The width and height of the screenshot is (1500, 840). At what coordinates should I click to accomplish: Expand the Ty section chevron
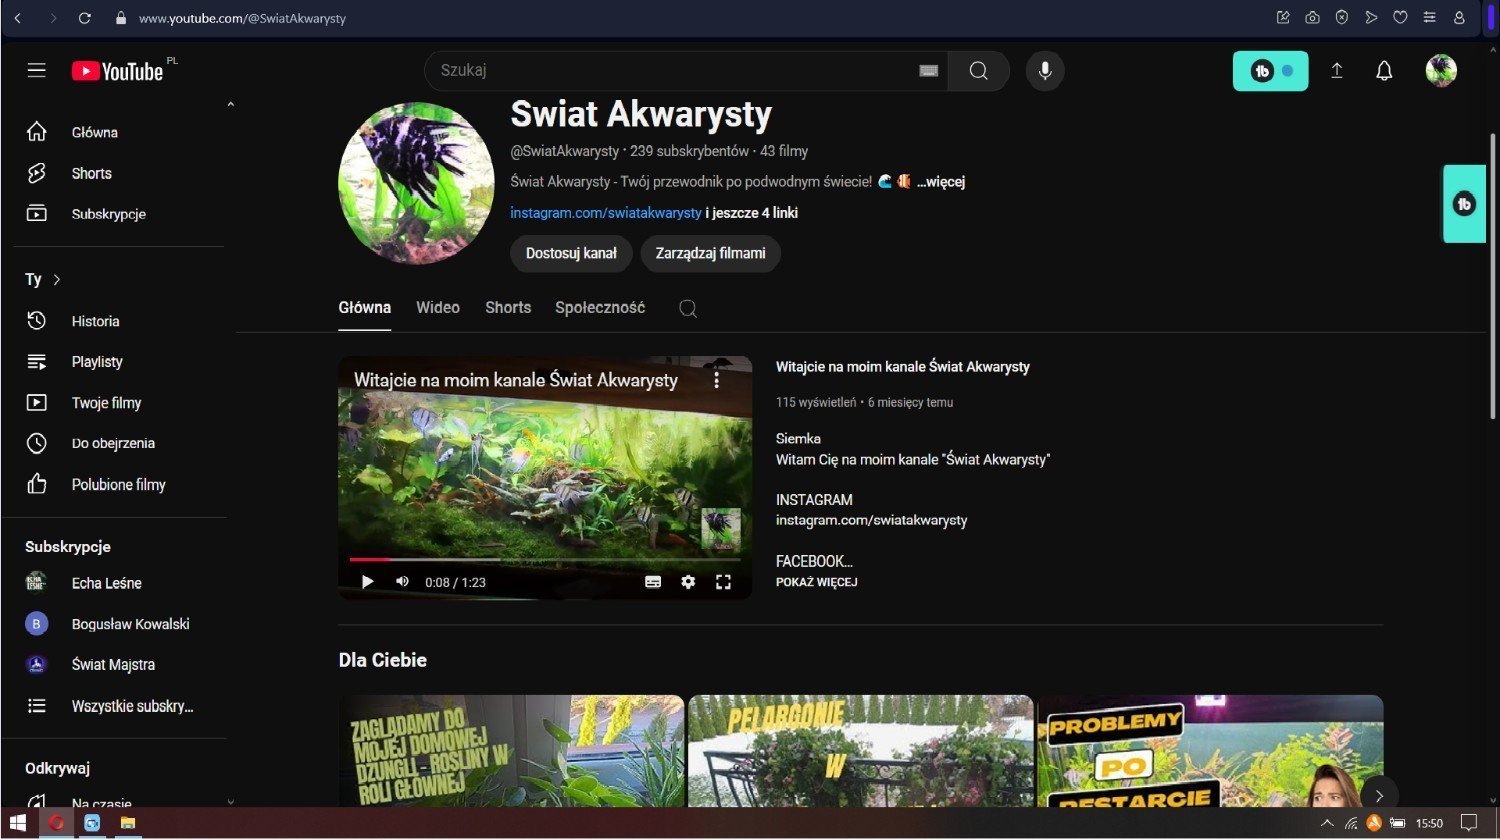(x=57, y=280)
